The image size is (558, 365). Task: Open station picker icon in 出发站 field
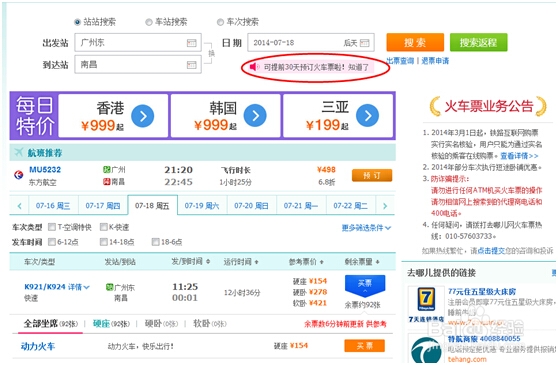[x=191, y=43]
